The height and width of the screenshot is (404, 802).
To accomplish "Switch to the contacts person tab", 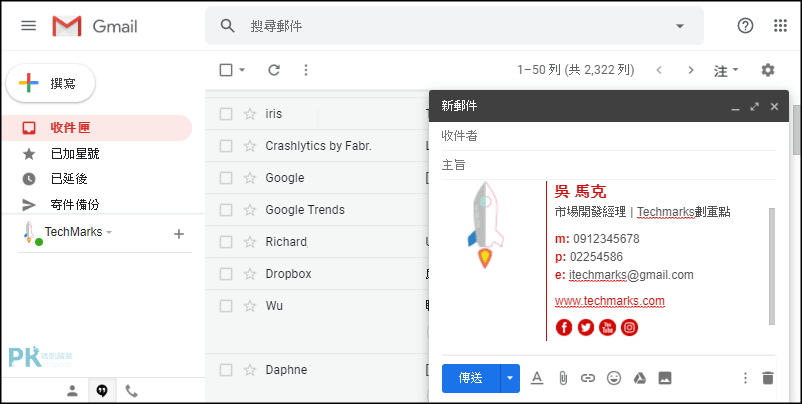I will pyautogui.click(x=73, y=392).
